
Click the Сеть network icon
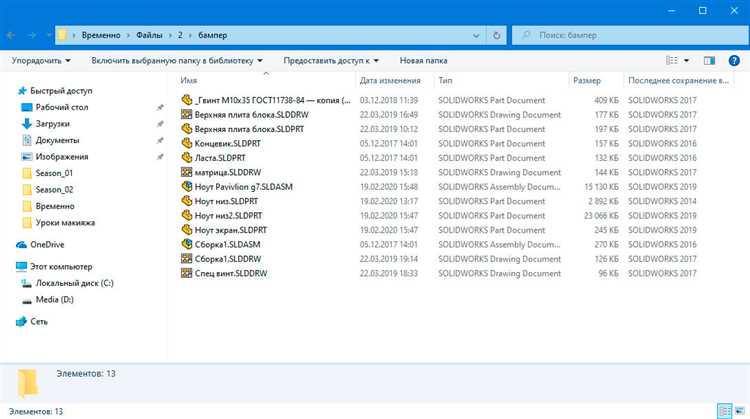(x=21, y=321)
